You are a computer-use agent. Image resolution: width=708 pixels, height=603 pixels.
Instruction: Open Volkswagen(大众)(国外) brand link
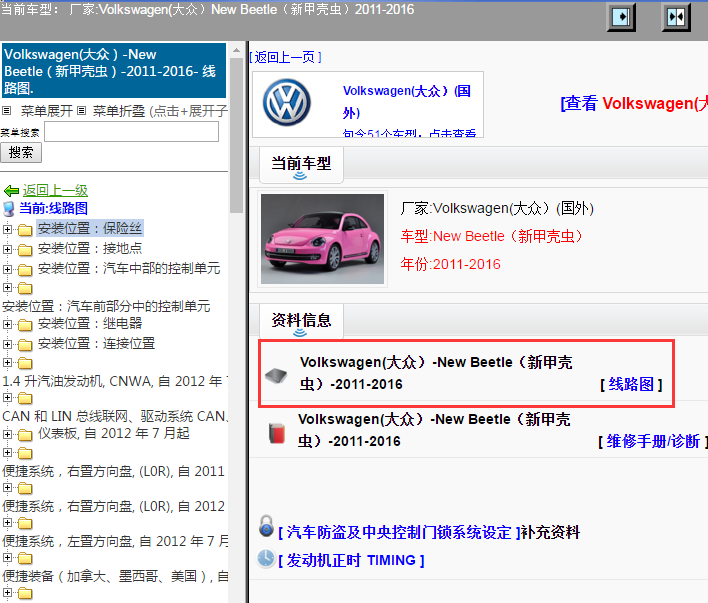click(406, 102)
